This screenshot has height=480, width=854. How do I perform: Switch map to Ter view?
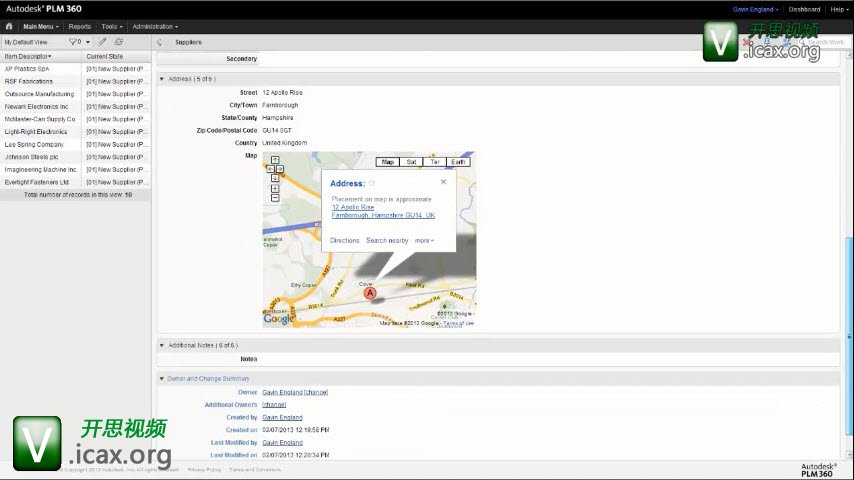(x=435, y=162)
